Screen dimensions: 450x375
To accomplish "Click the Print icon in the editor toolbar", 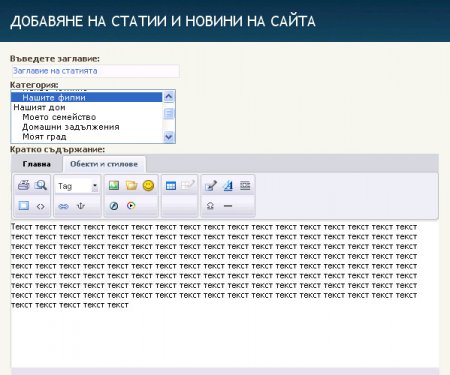I will (23, 185).
